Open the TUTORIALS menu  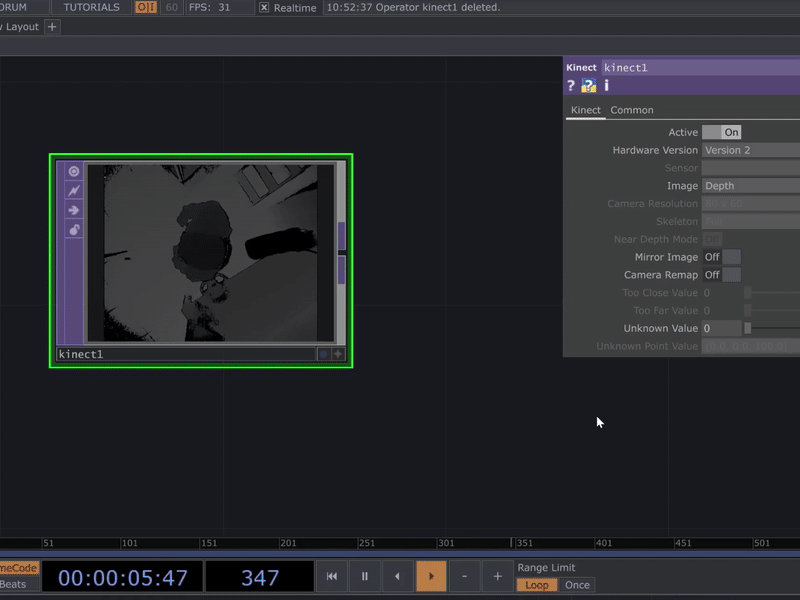pos(92,7)
